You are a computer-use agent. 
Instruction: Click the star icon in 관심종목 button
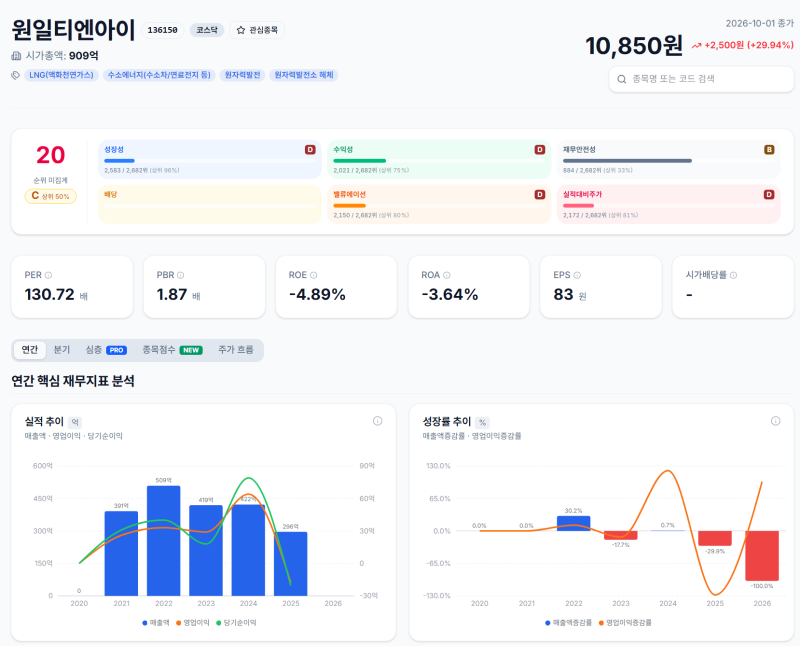point(241,30)
